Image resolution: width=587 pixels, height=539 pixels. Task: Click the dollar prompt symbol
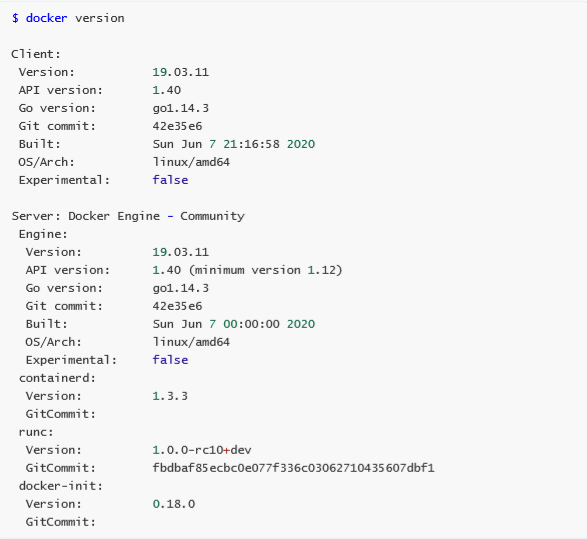[x=15, y=18]
